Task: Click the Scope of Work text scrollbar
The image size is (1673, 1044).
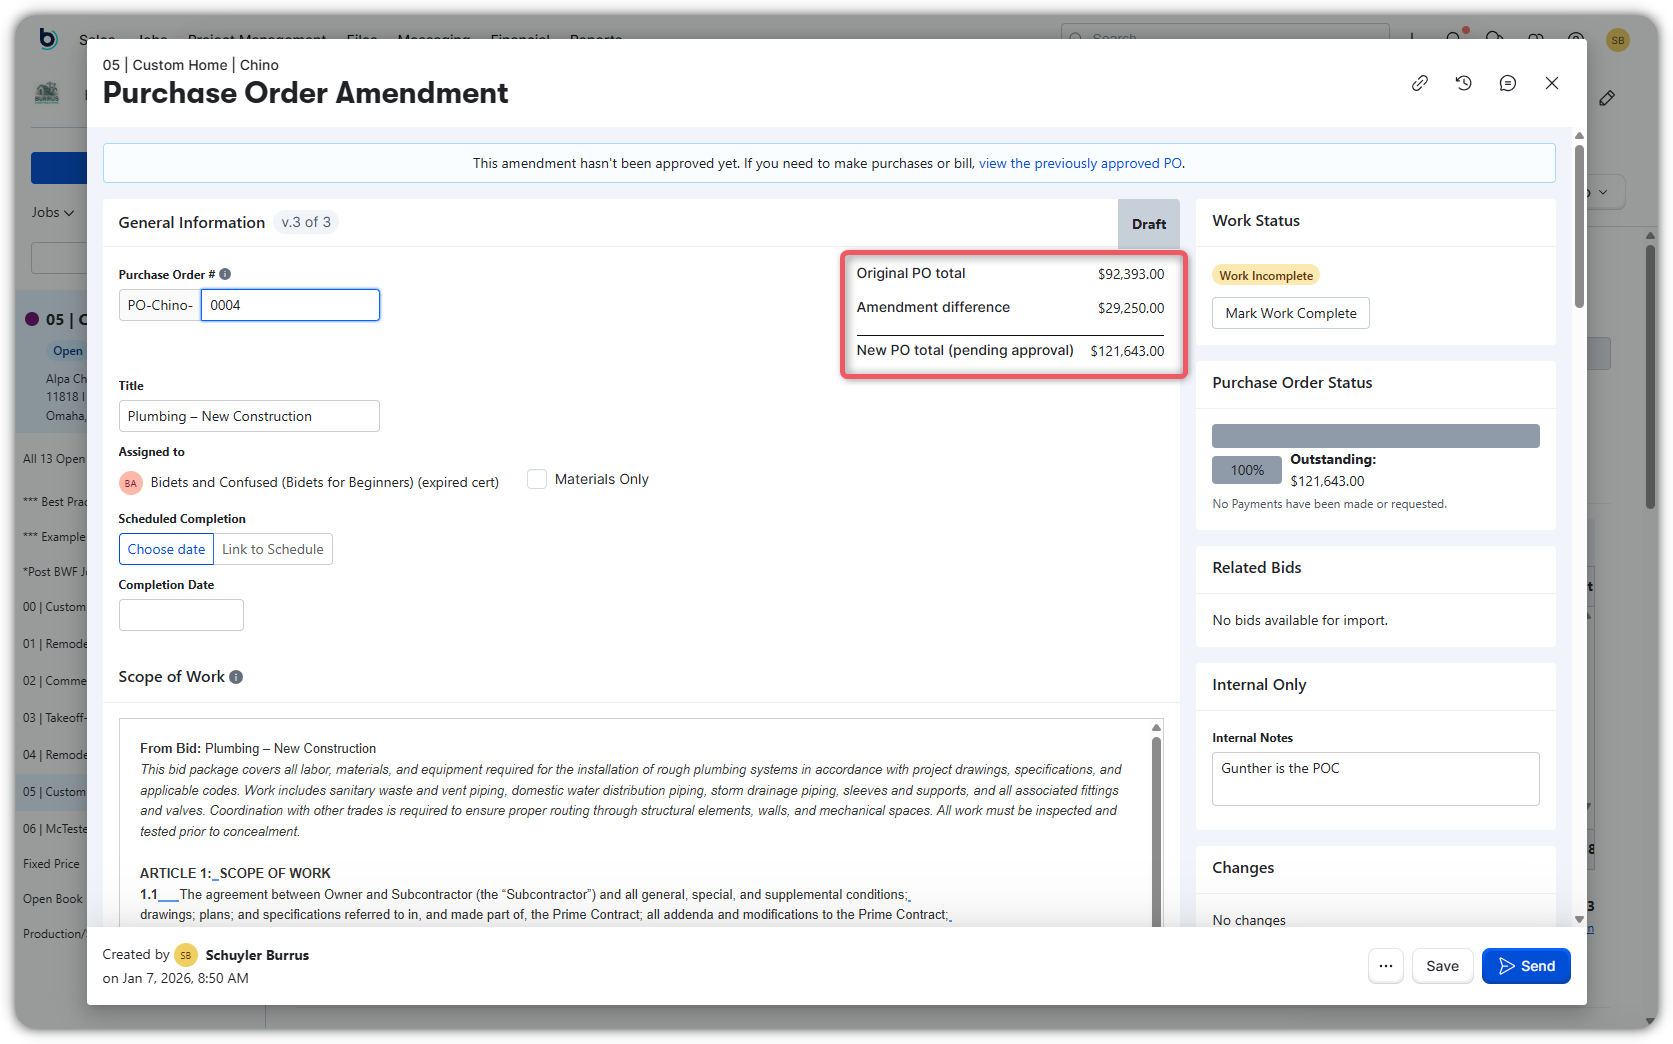Action: pos(1156,830)
